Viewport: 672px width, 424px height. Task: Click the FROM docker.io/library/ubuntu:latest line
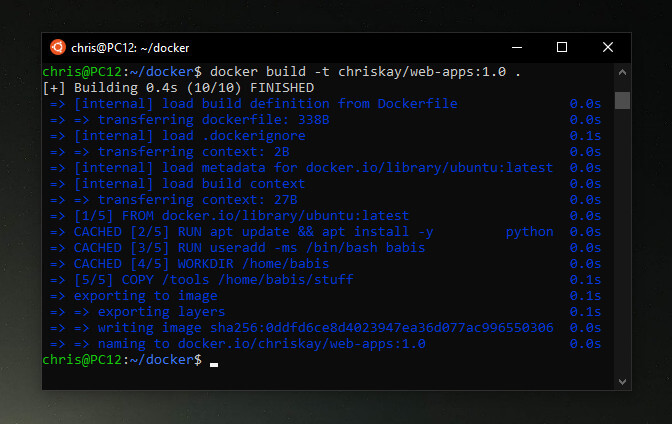325,216
